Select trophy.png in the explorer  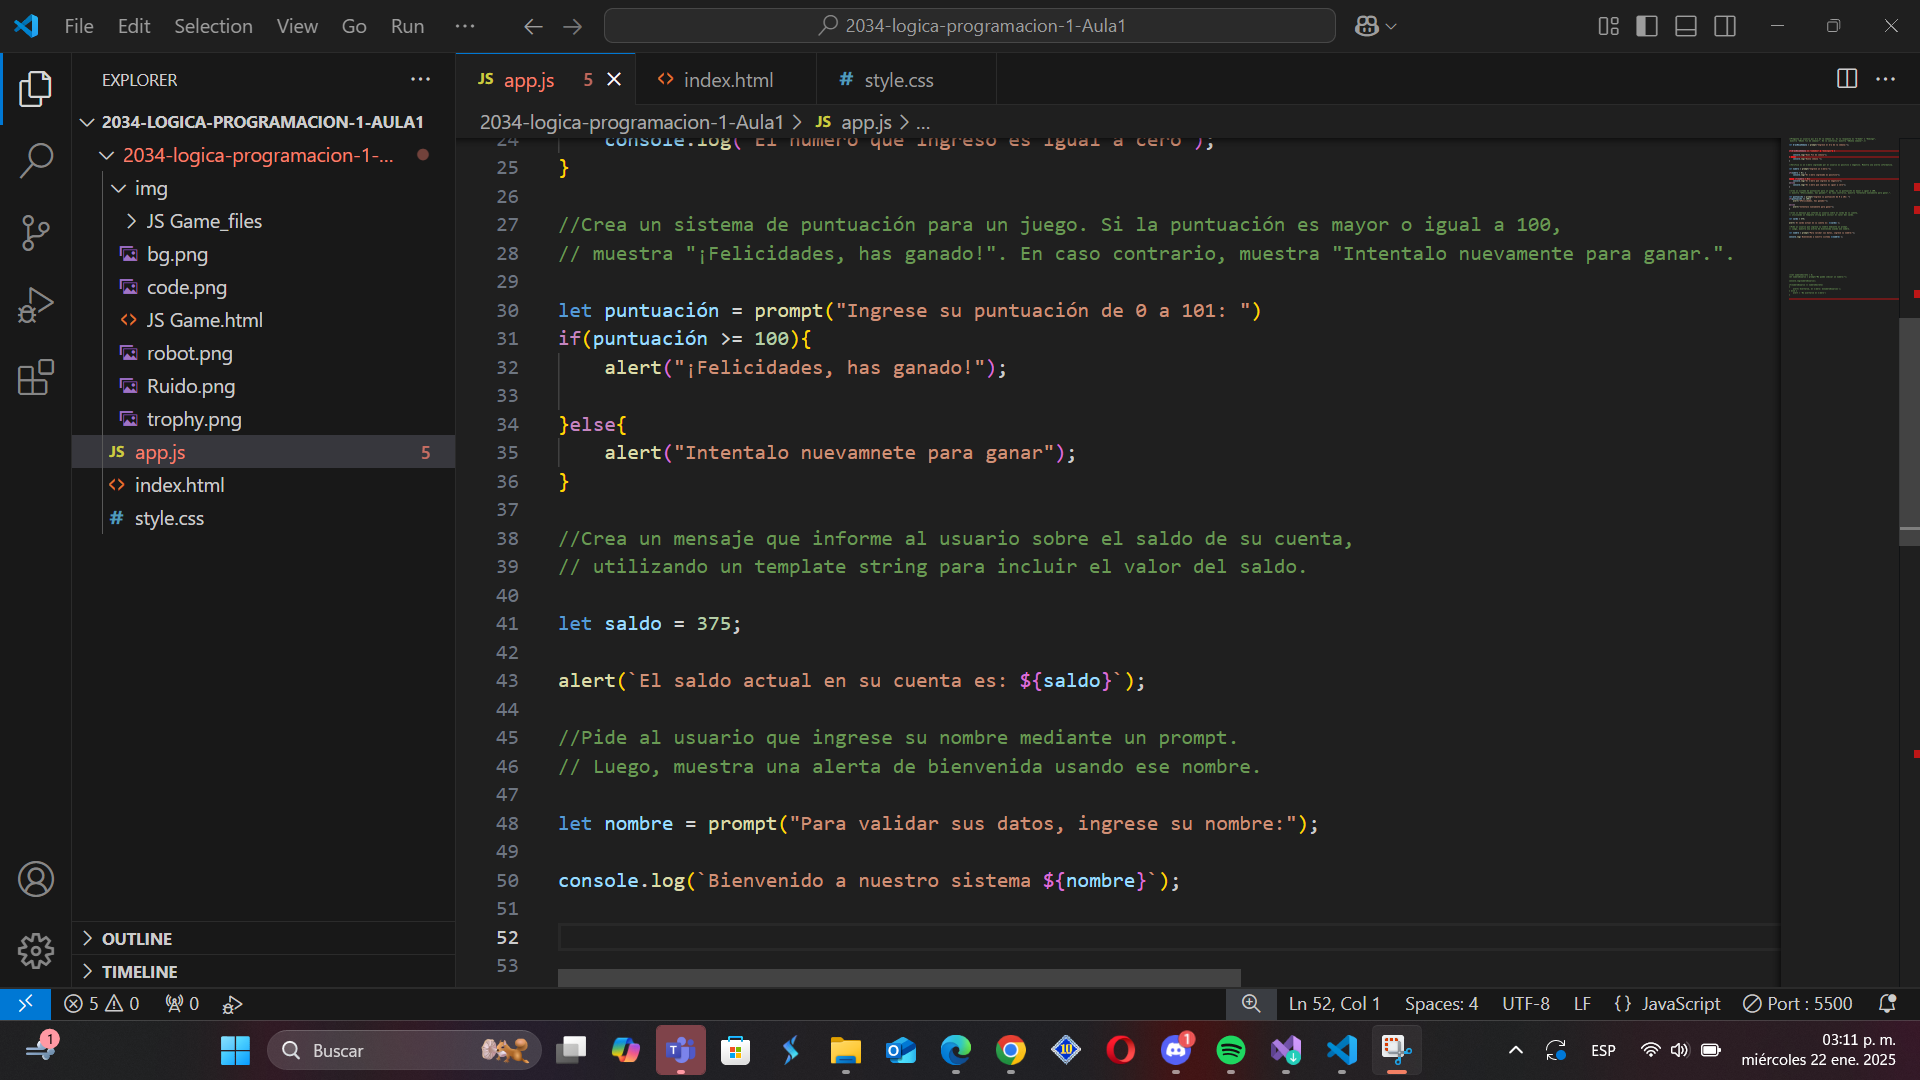click(263, 419)
